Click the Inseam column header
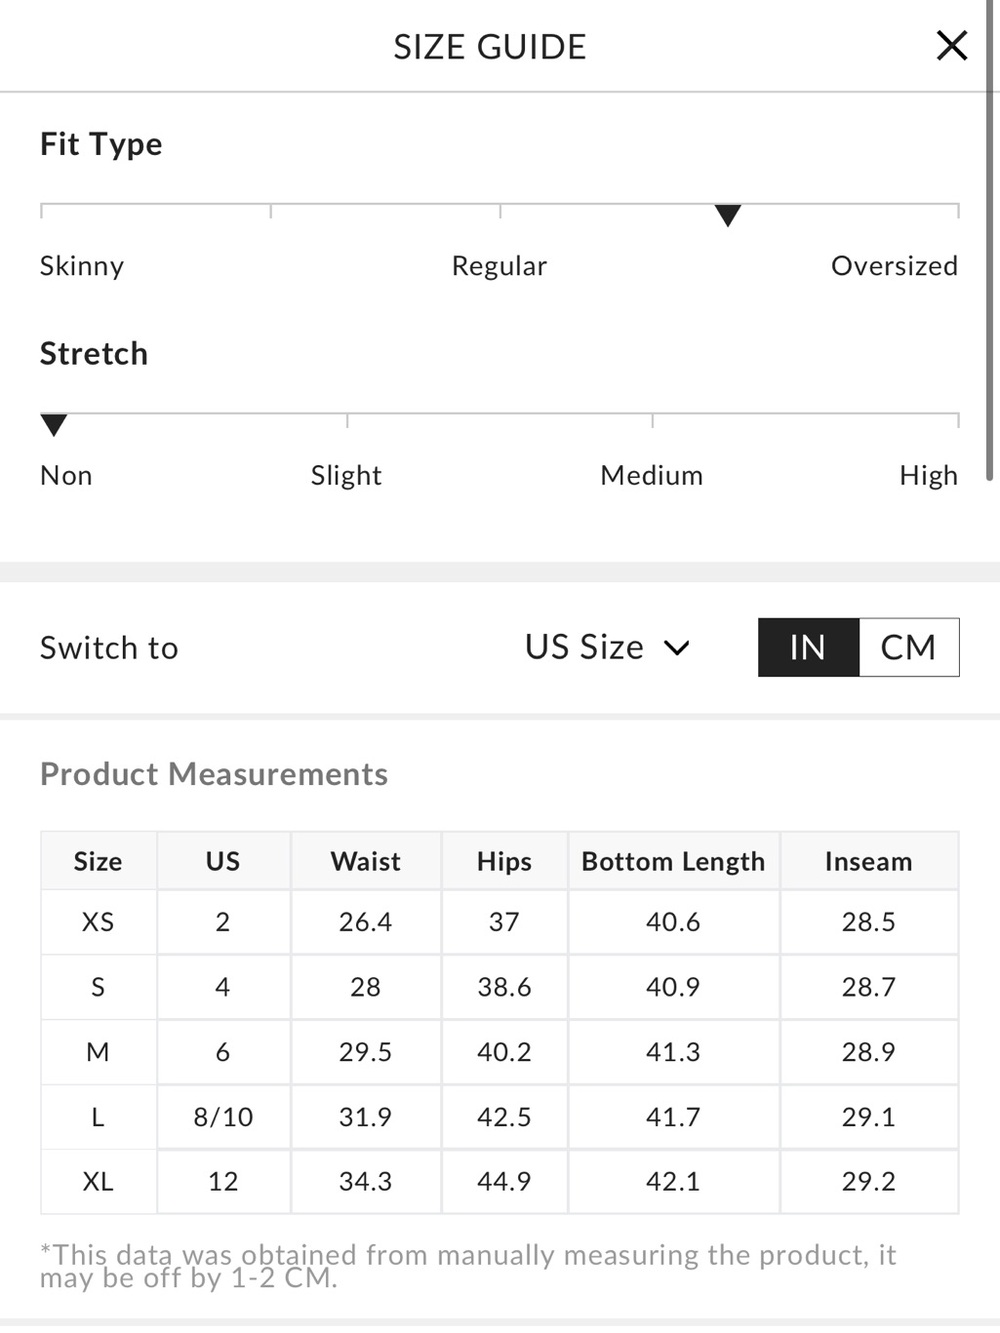This screenshot has width=1000, height=1333. (868, 861)
